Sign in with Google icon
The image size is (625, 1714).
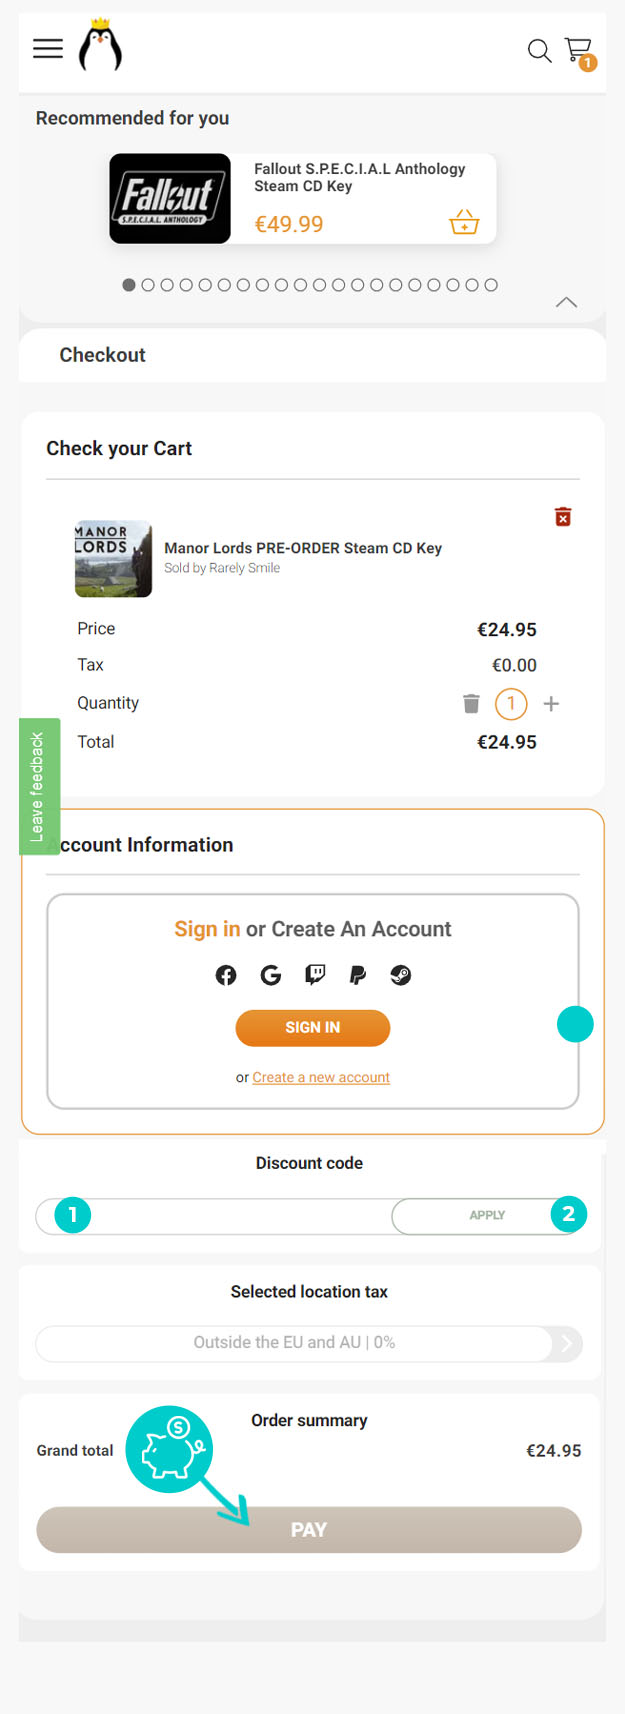point(270,975)
